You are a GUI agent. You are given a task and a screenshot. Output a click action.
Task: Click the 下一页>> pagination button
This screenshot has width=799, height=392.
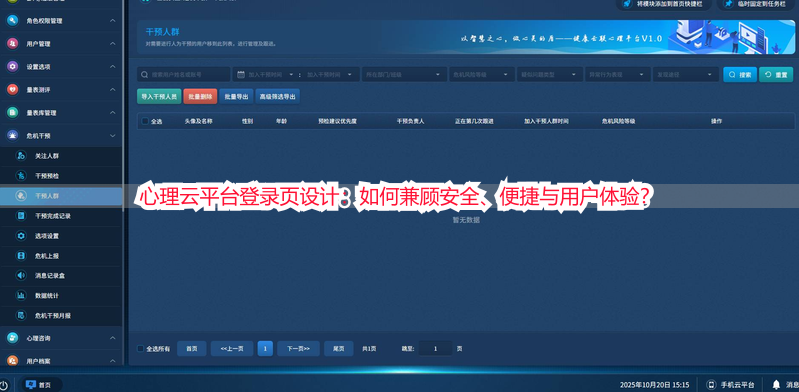pyautogui.click(x=299, y=349)
